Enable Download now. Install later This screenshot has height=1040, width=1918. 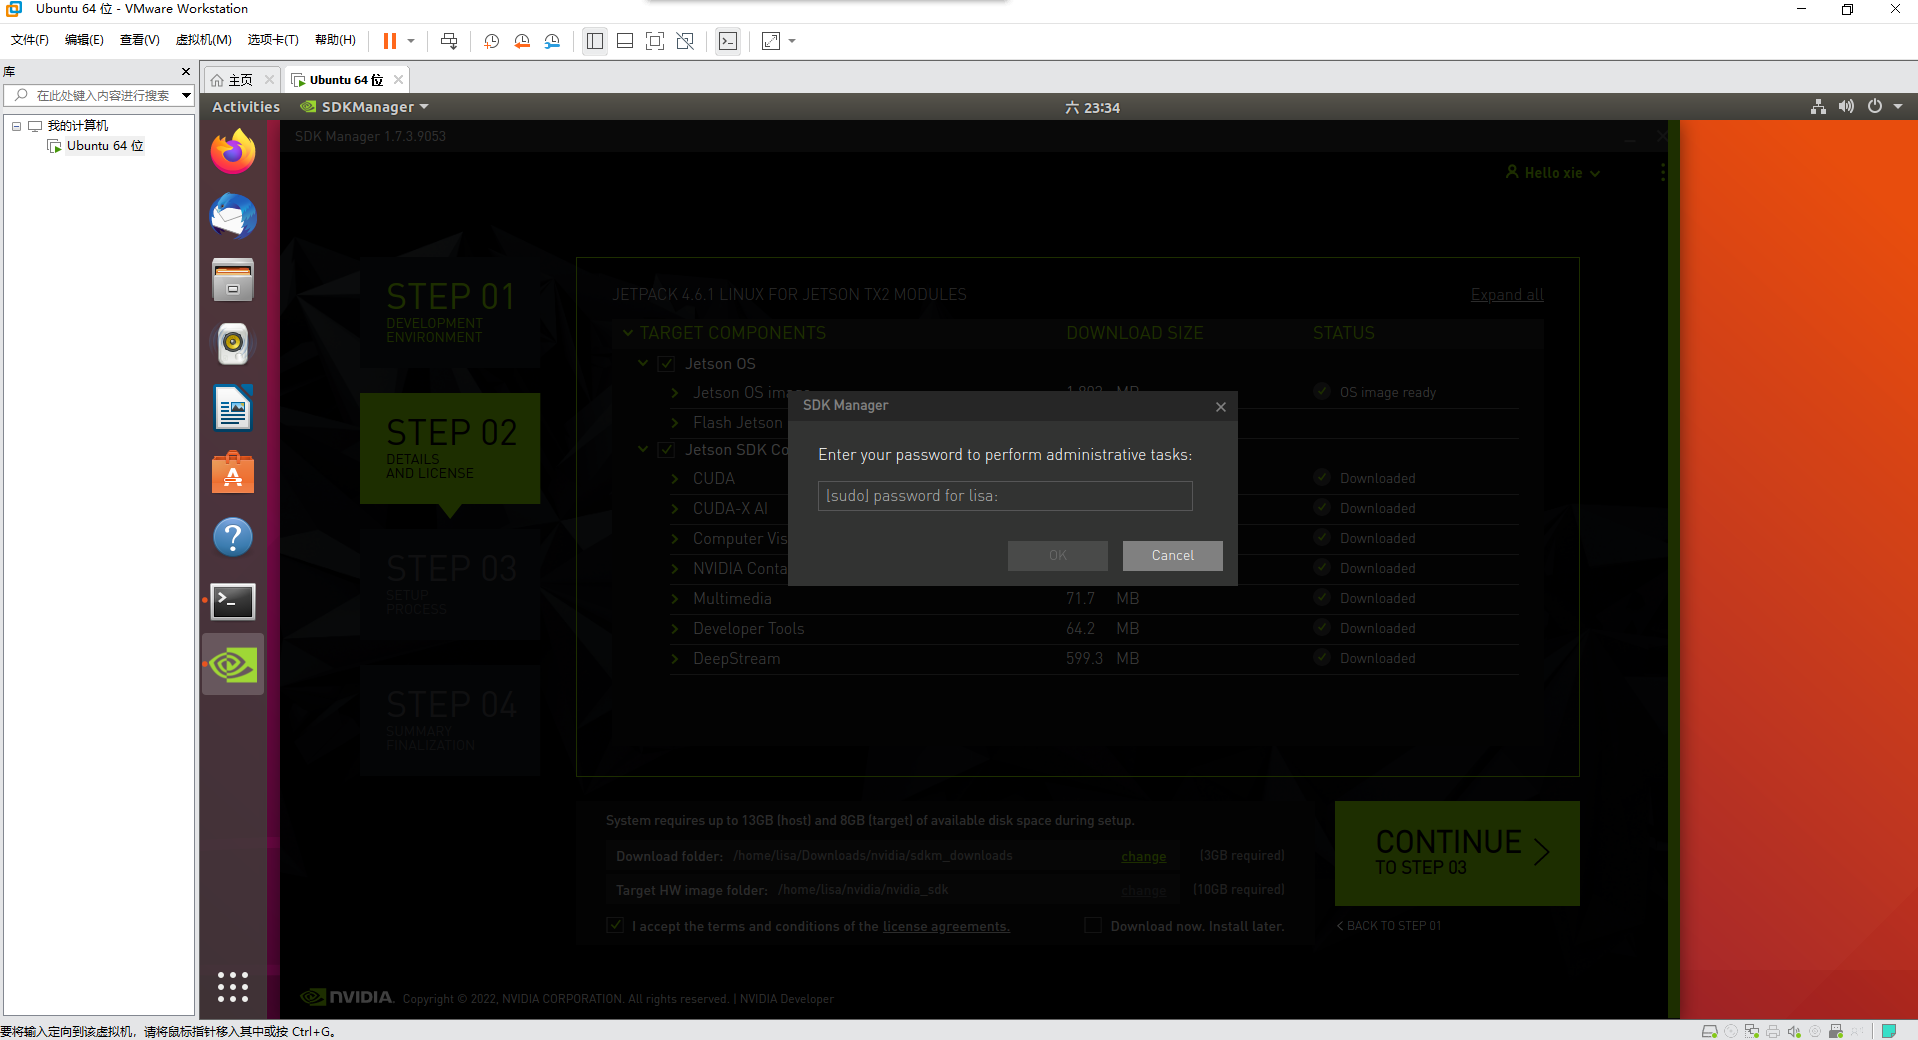point(1092,925)
